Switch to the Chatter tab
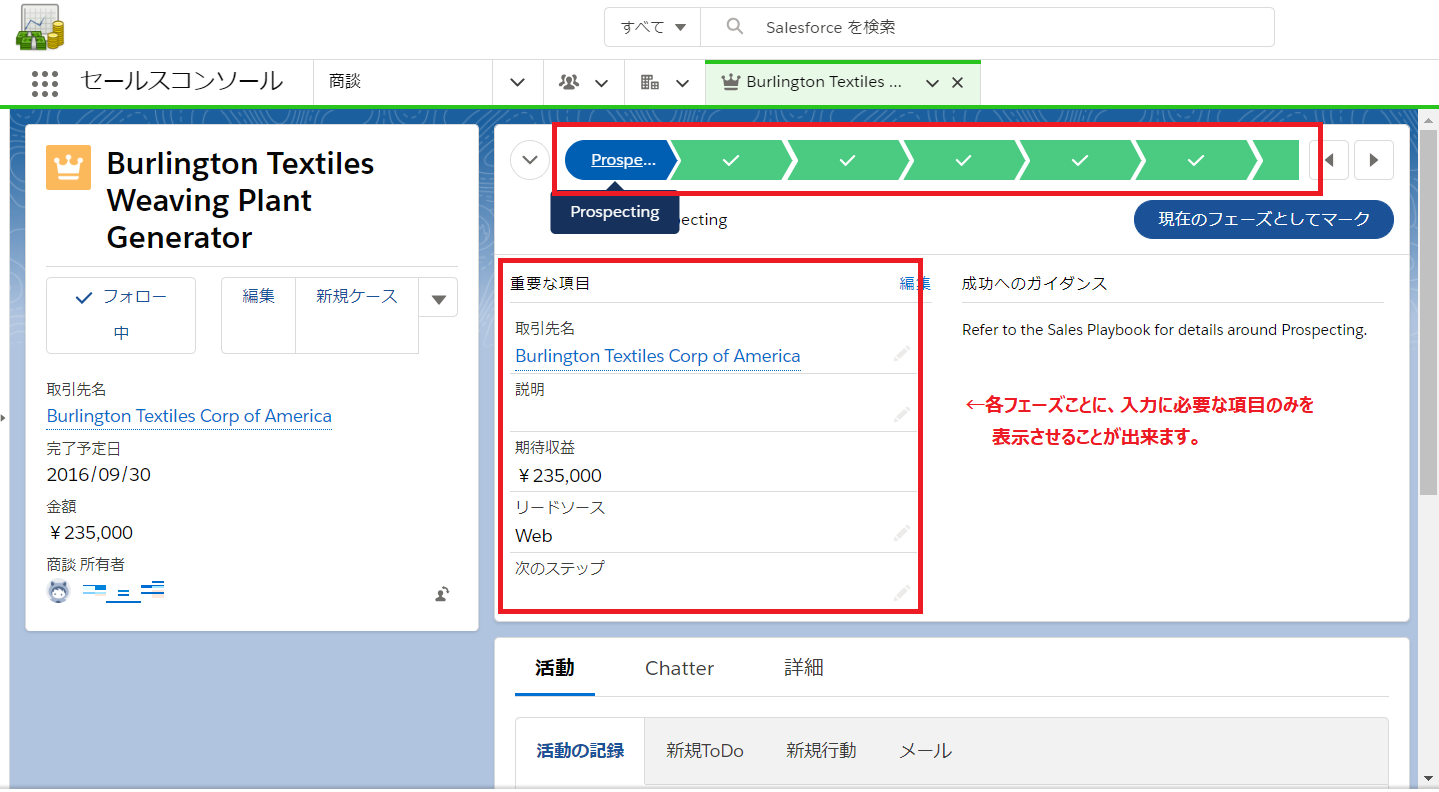This screenshot has width=1439, height=792. (679, 668)
